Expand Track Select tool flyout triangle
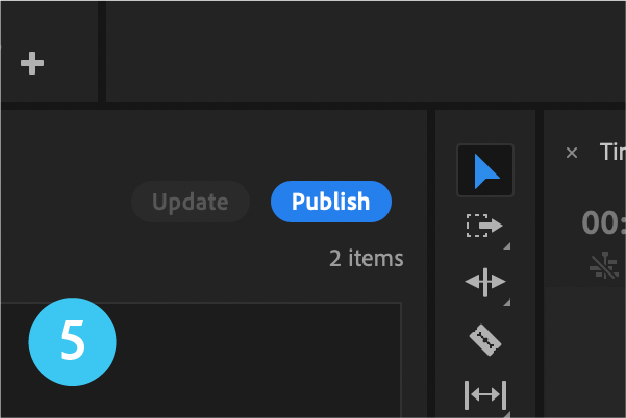The width and height of the screenshot is (626, 418). click(507, 246)
